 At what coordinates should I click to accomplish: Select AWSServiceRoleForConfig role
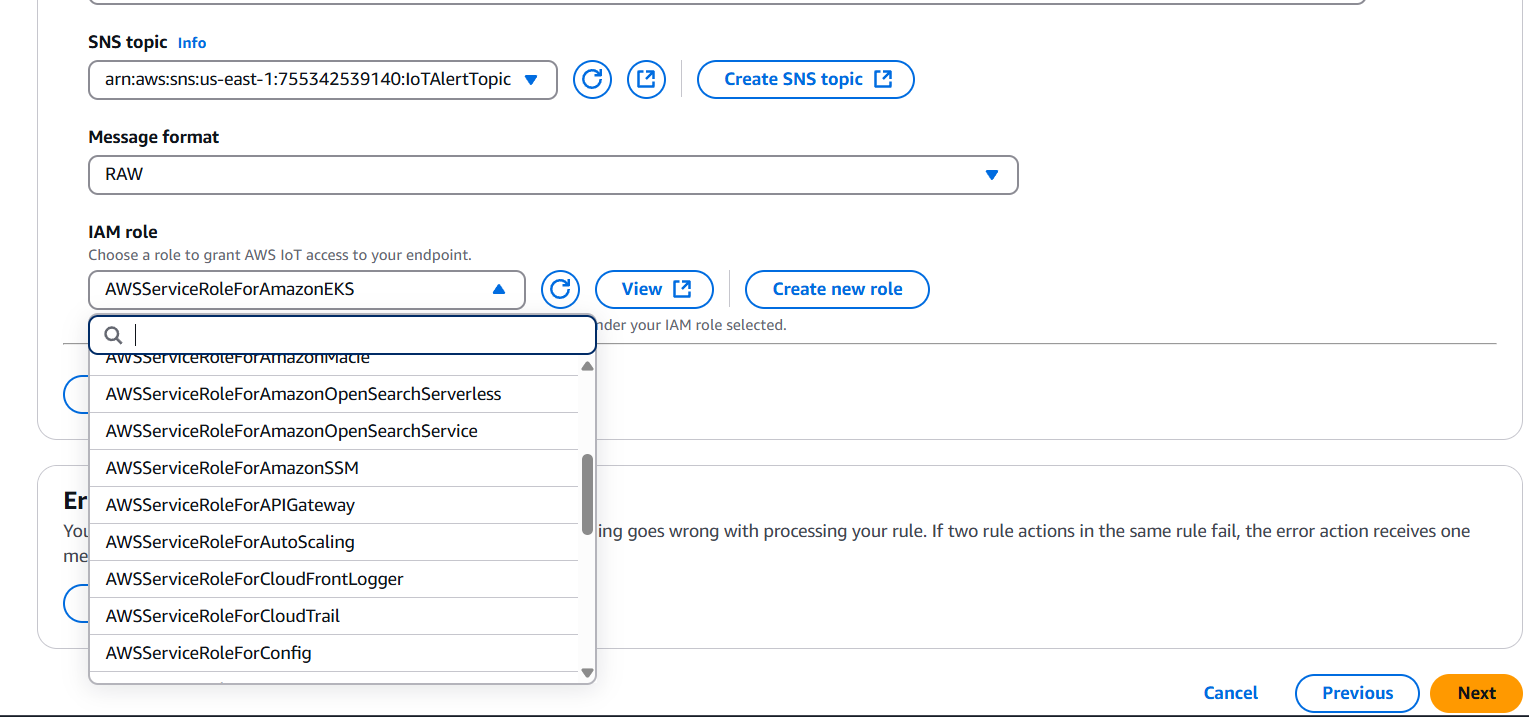[x=334, y=653]
